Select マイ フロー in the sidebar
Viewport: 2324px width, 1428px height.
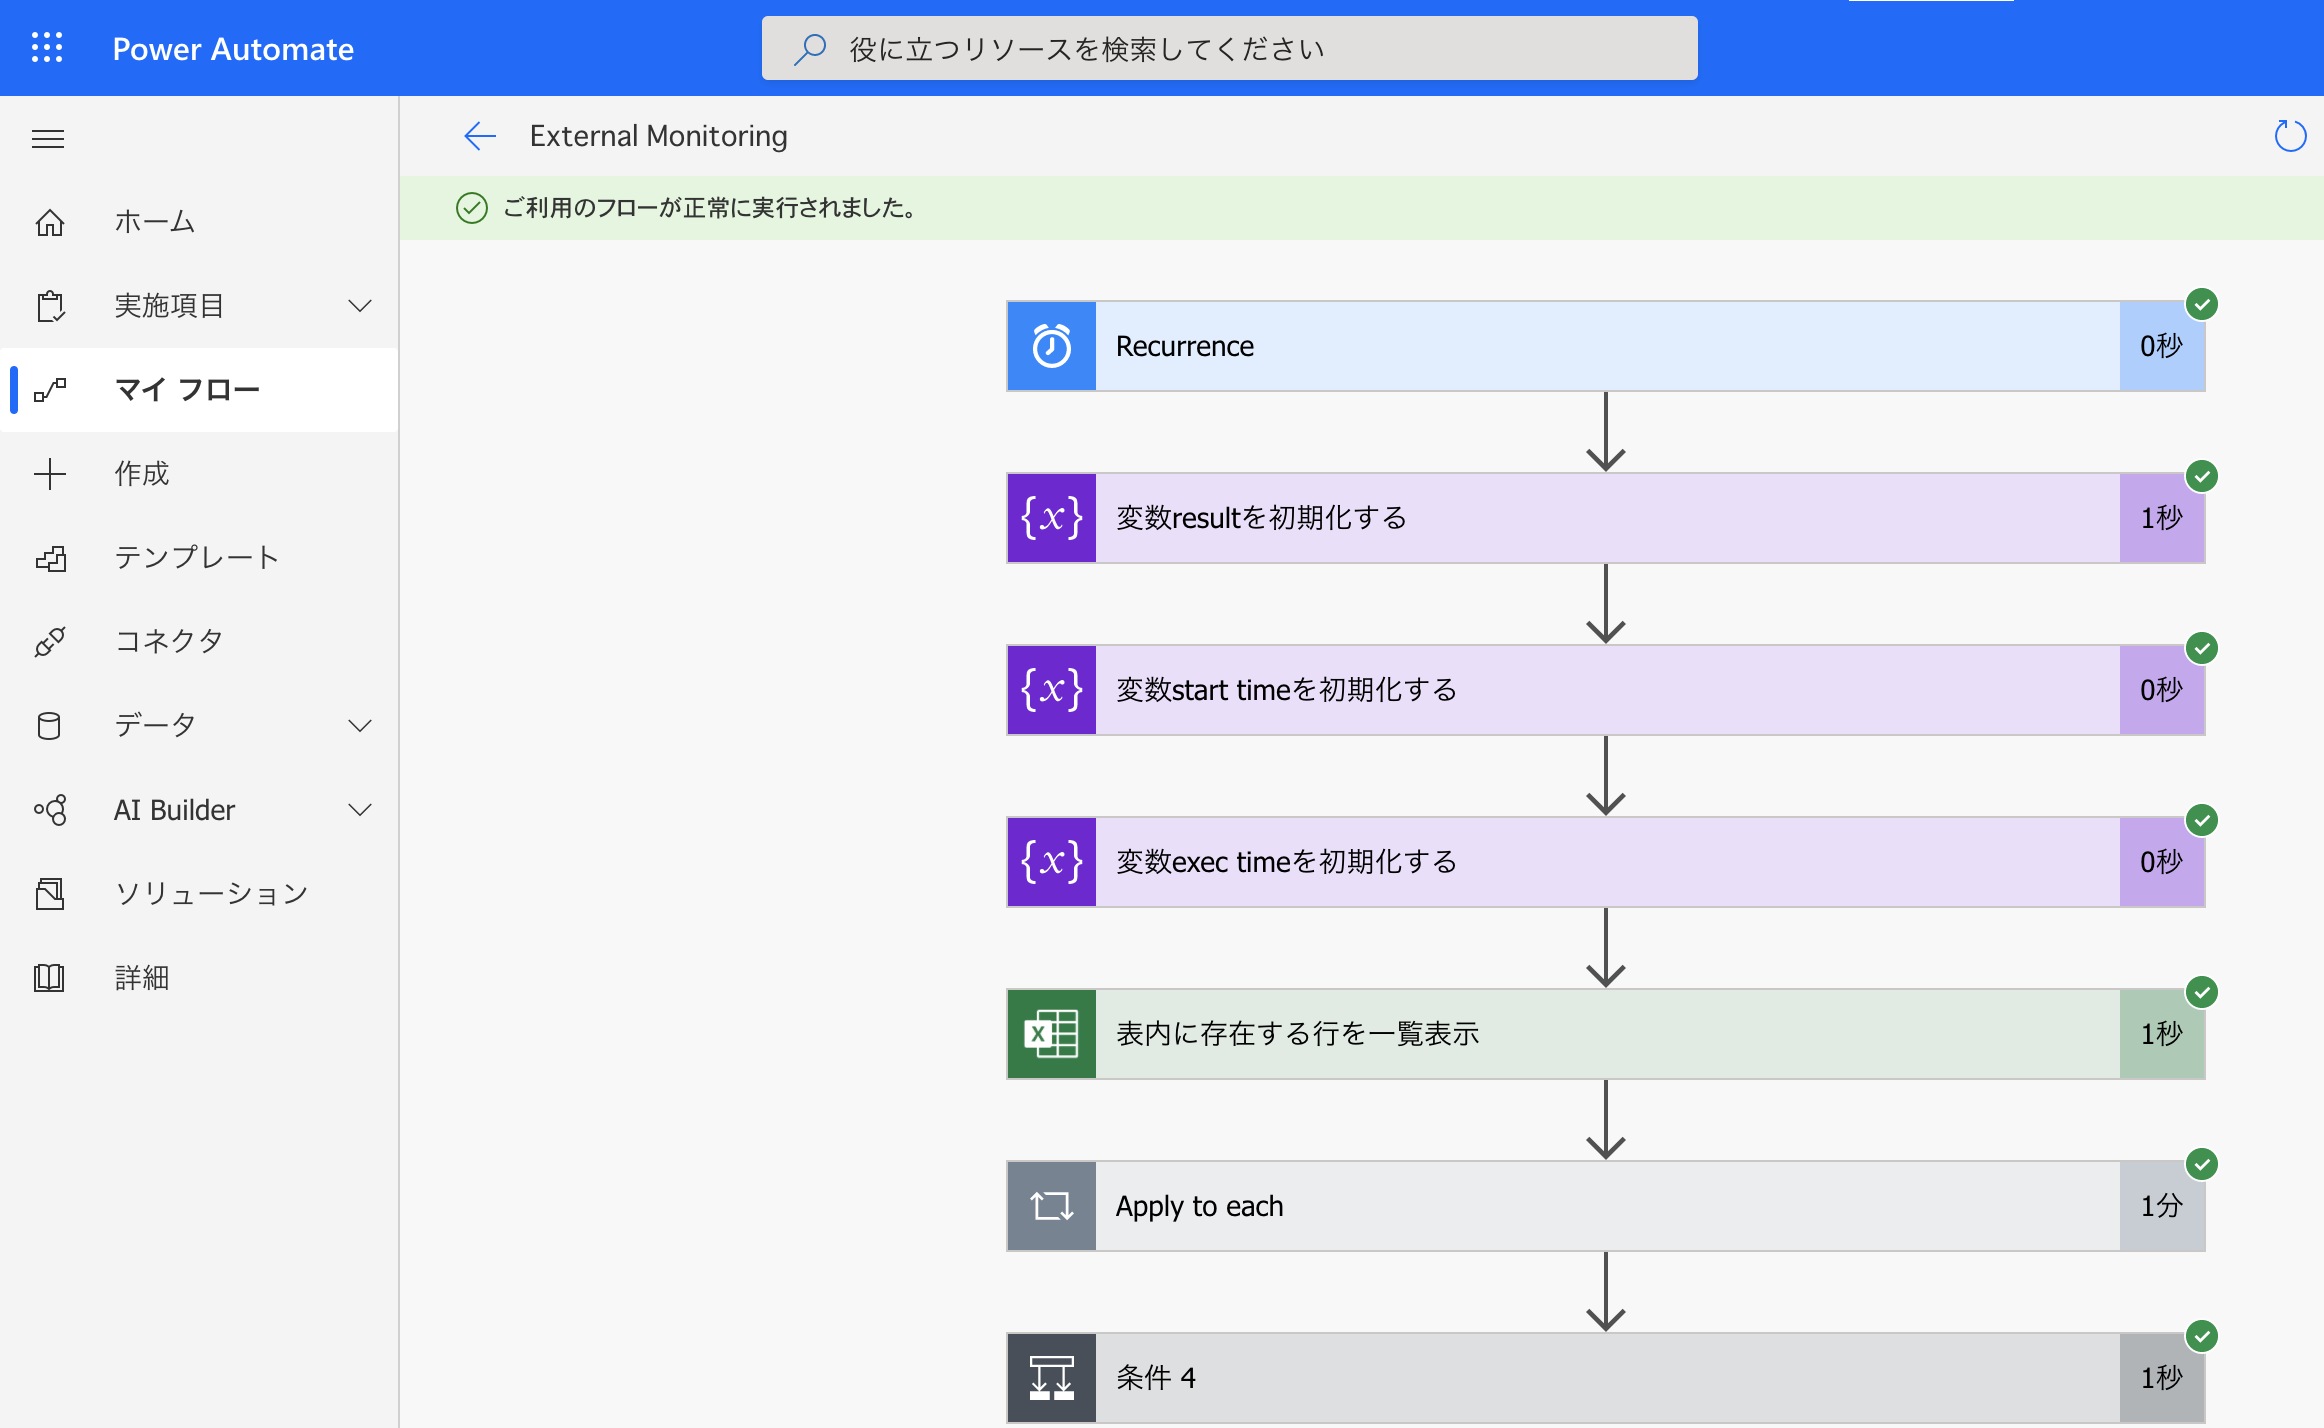(x=199, y=390)
